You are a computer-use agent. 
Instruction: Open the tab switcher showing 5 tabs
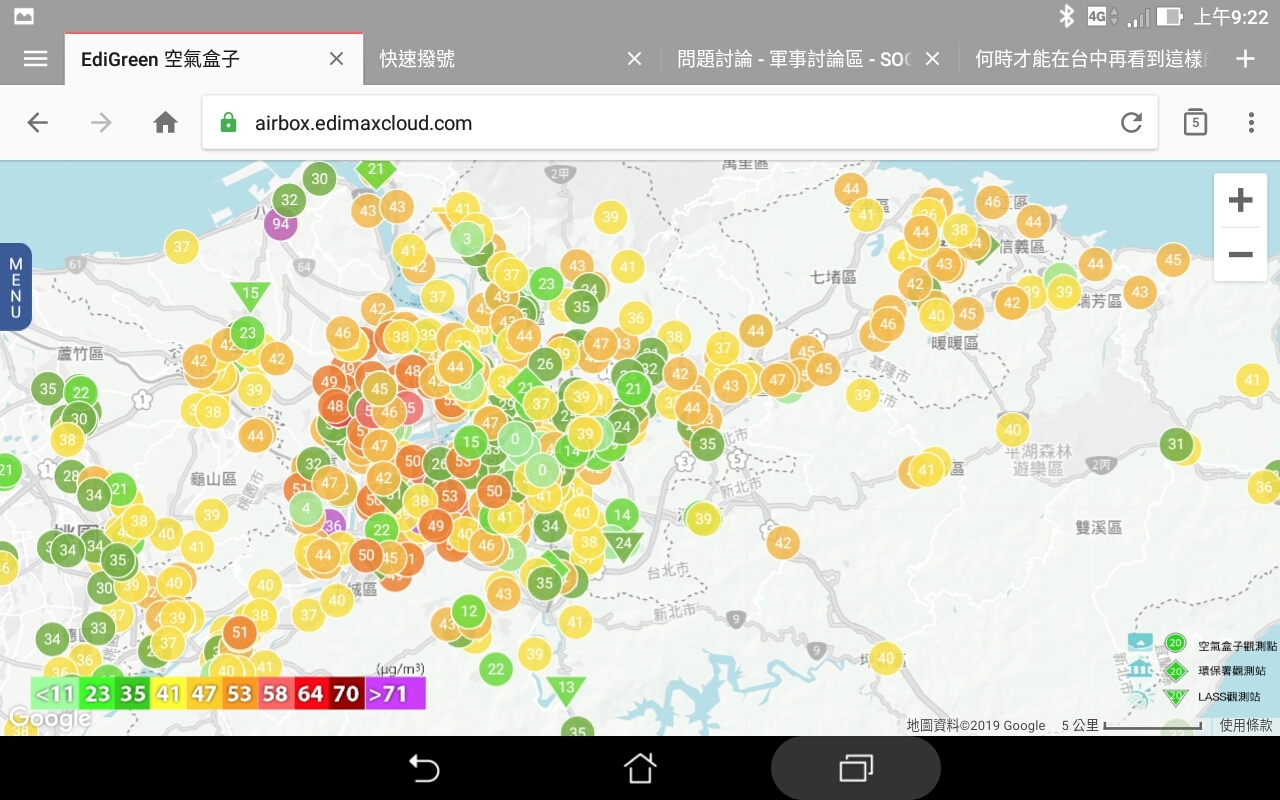(1195, 123)
